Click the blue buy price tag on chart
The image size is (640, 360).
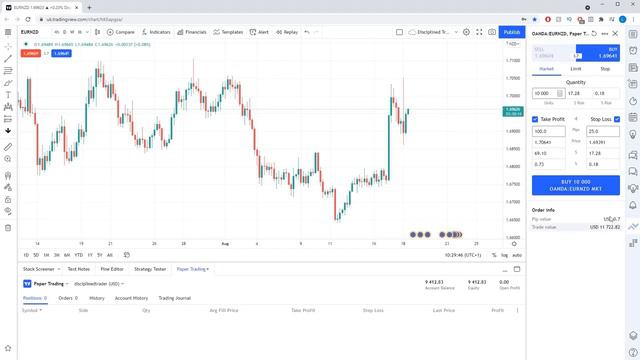click(x=61, y=53)
